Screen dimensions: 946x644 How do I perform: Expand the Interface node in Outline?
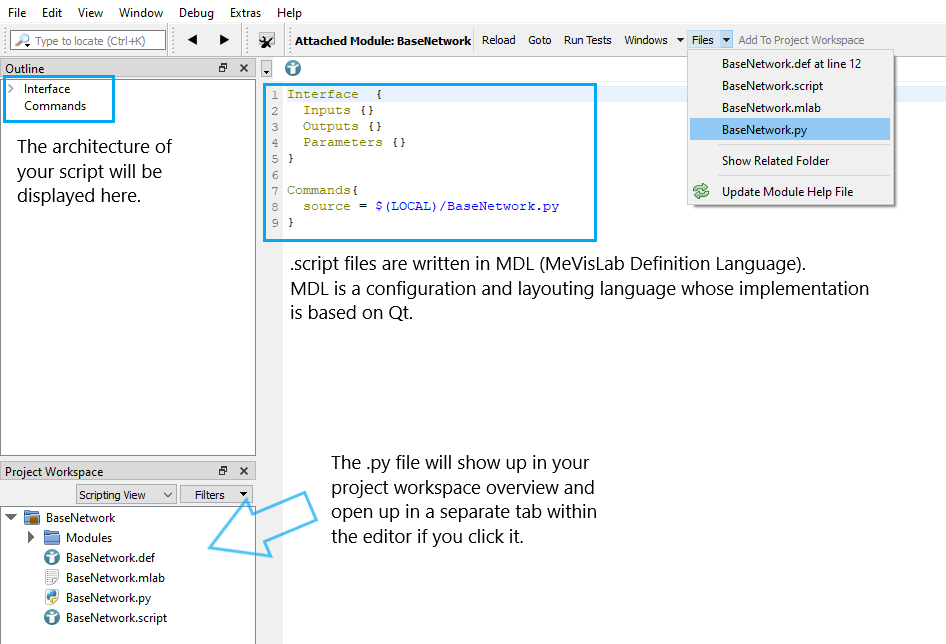pyautogui.click(x=11, y=89)
